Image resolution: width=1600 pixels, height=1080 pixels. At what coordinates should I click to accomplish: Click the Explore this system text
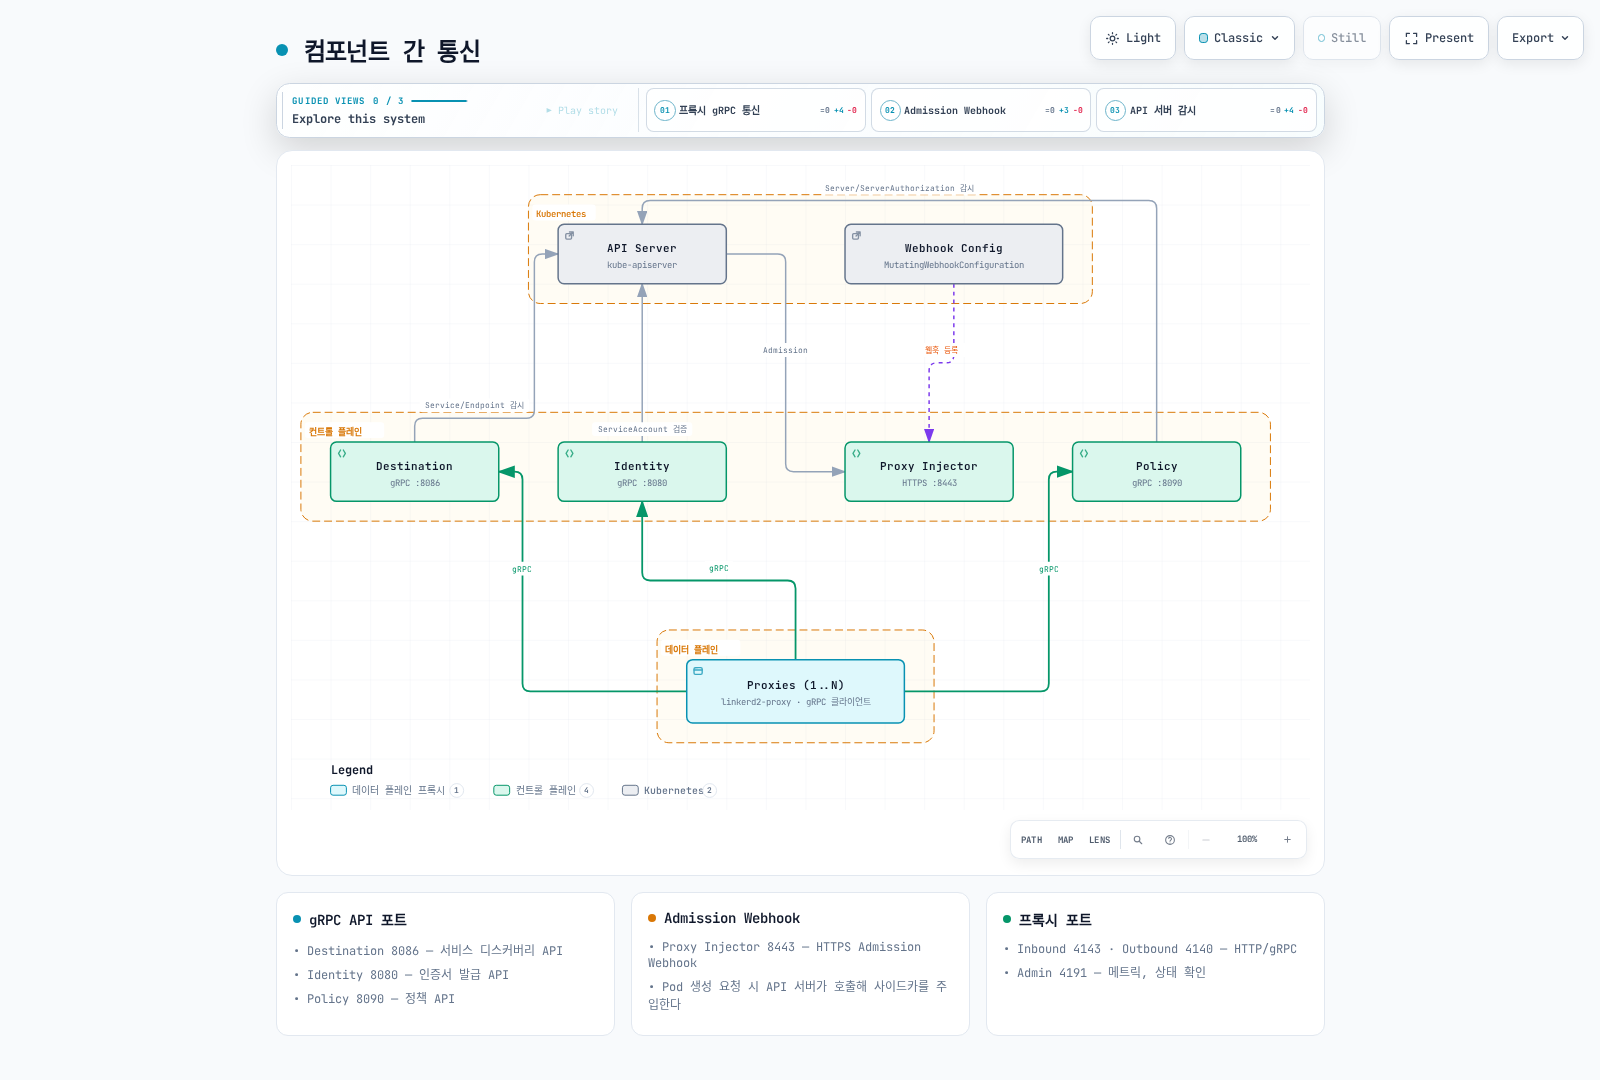tap(358, 119)
